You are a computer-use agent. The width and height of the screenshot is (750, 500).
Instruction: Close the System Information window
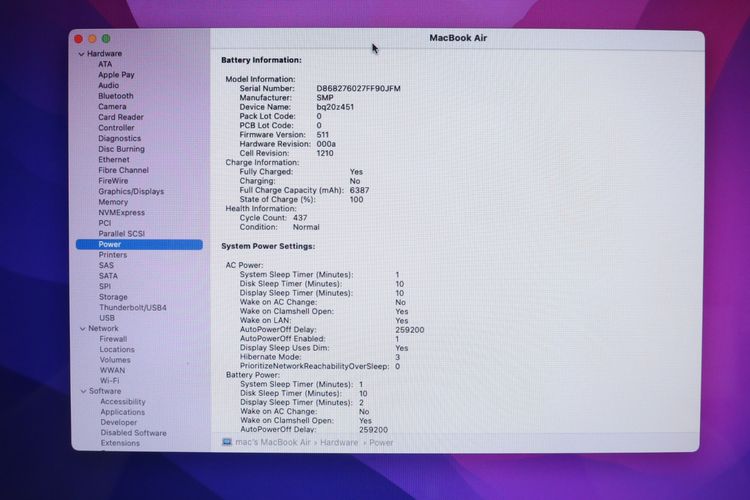coord(79,39)
